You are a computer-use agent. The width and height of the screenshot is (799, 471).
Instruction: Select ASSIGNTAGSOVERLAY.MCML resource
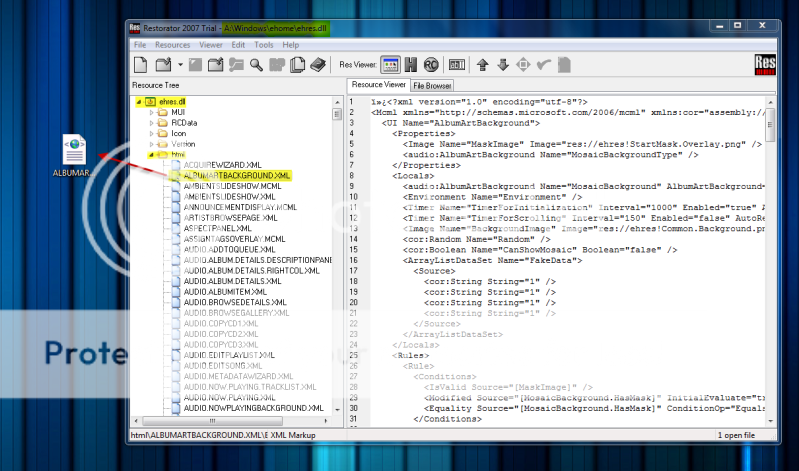(x=234, y=239)
